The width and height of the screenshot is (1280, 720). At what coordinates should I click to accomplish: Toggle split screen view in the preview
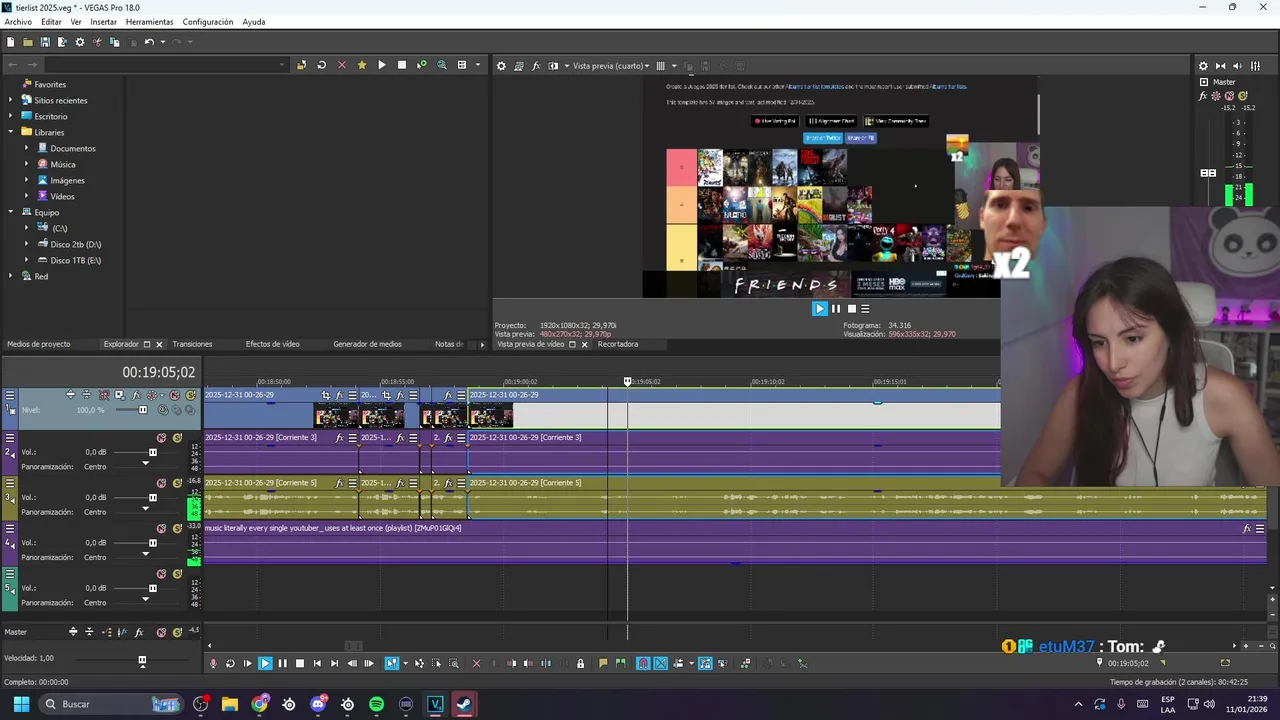(x=553, y=66)
